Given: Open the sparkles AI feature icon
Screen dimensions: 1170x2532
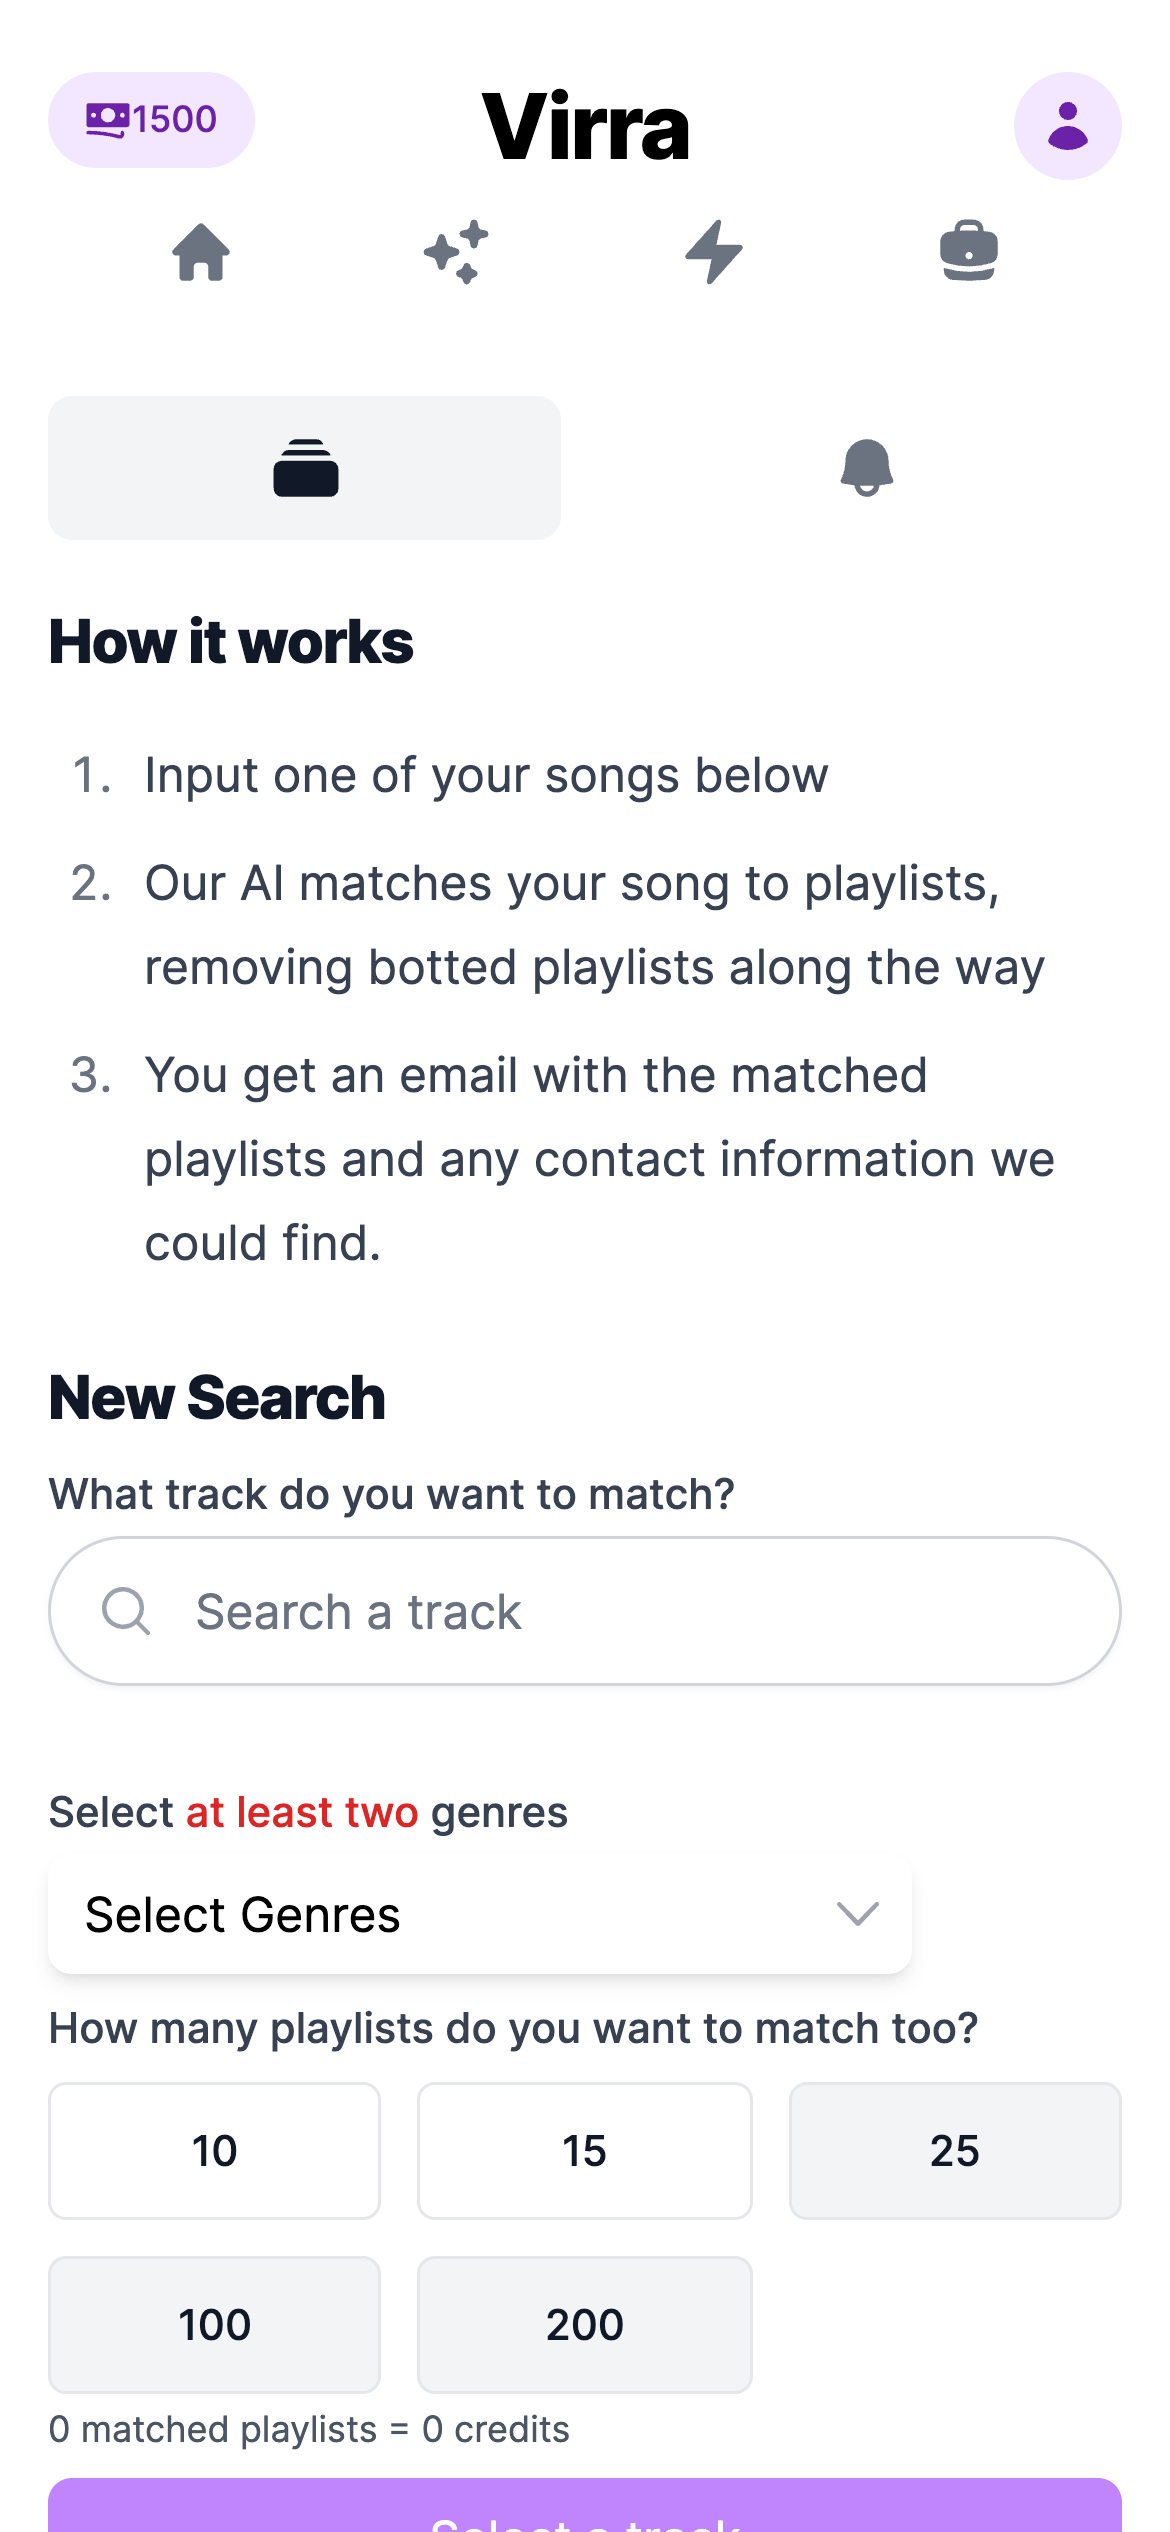Looking at the screenshot, I should pyautogui.click(x=457, y=252).
